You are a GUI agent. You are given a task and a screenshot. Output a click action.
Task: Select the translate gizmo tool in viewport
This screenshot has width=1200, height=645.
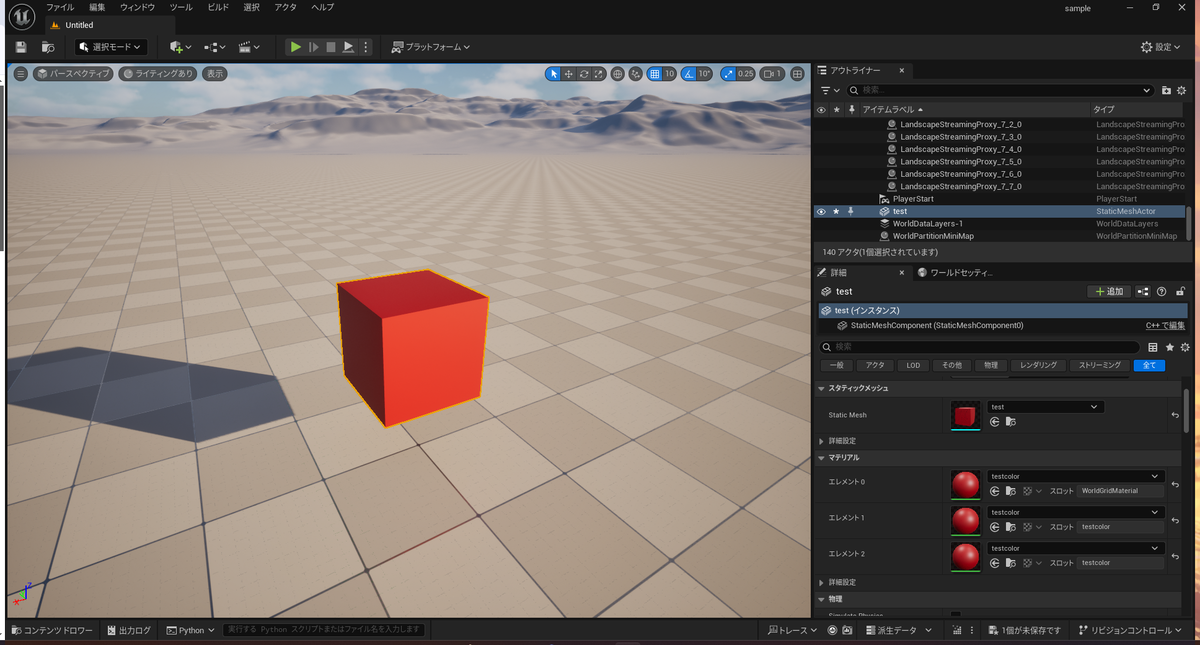coord(568,74)
